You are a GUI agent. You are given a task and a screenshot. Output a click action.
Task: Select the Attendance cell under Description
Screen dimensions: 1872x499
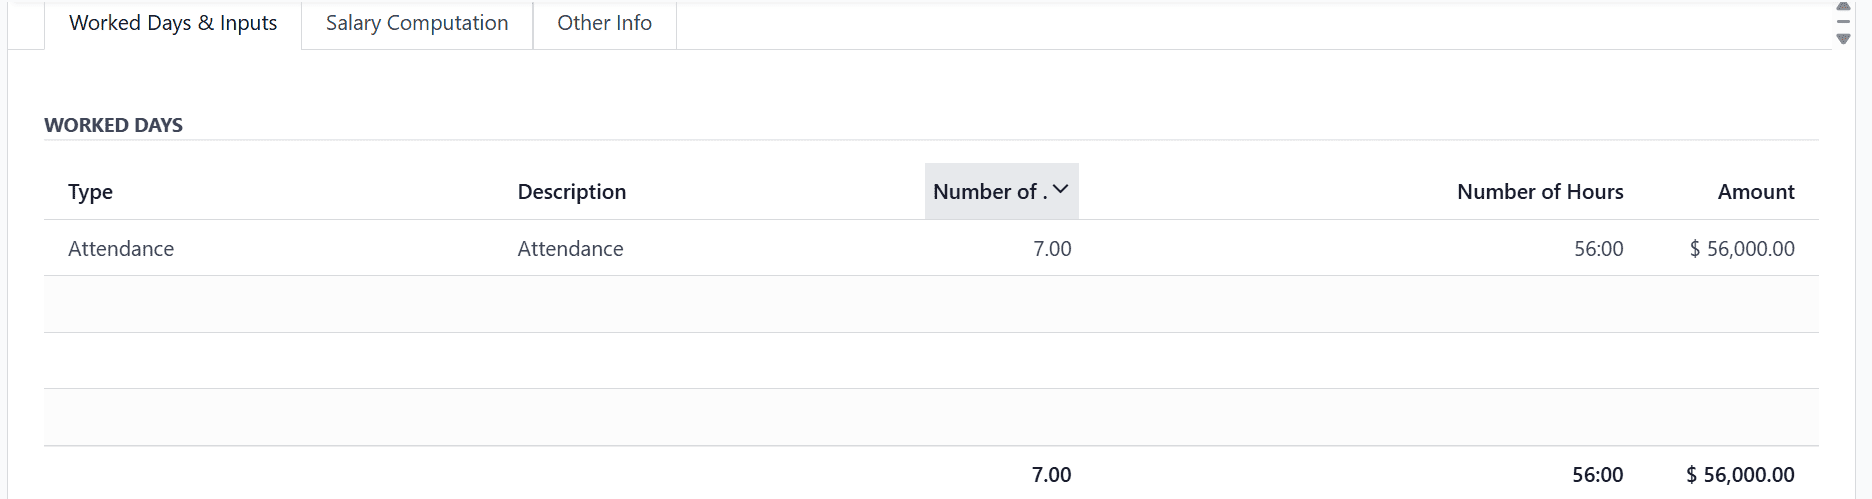click(570, 249)
